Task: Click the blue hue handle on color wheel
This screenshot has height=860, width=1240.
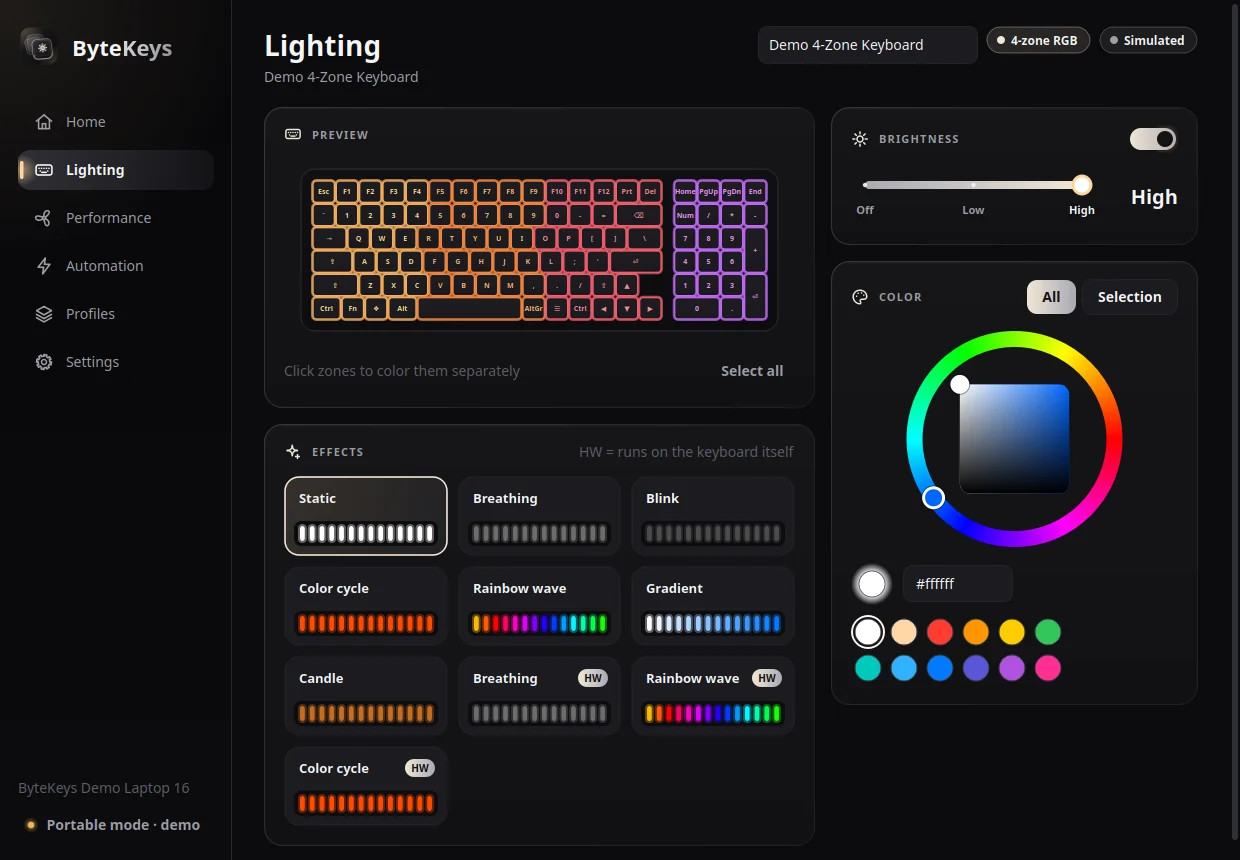Action: click(x=933, y=497)
